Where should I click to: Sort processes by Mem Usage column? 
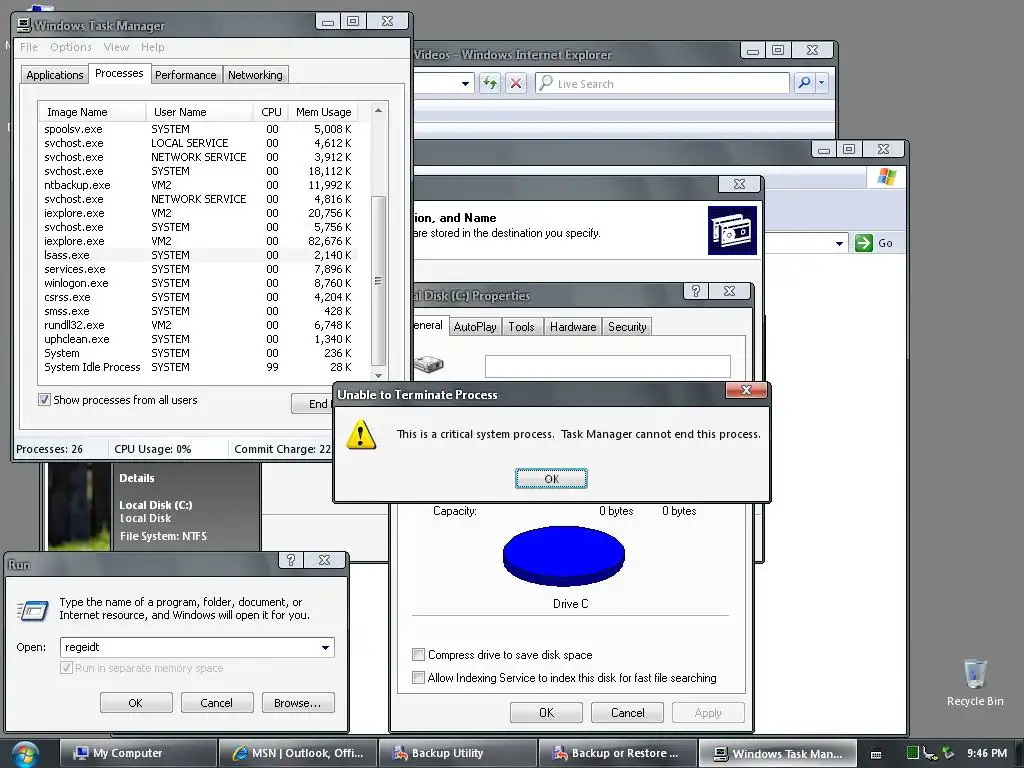coord(323,112)
